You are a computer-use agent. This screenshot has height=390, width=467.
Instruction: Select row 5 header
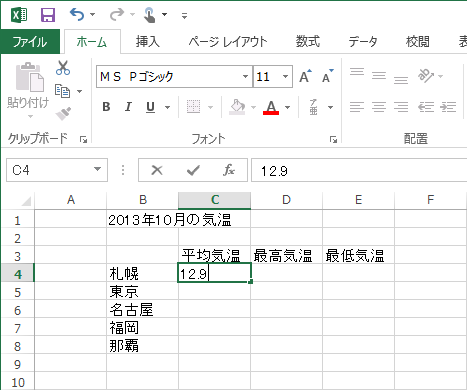(x=17, y=292)
